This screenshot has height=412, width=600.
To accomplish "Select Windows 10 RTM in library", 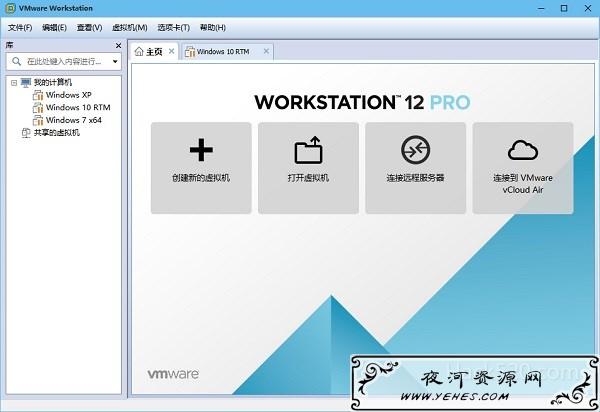I will point(78,107).
